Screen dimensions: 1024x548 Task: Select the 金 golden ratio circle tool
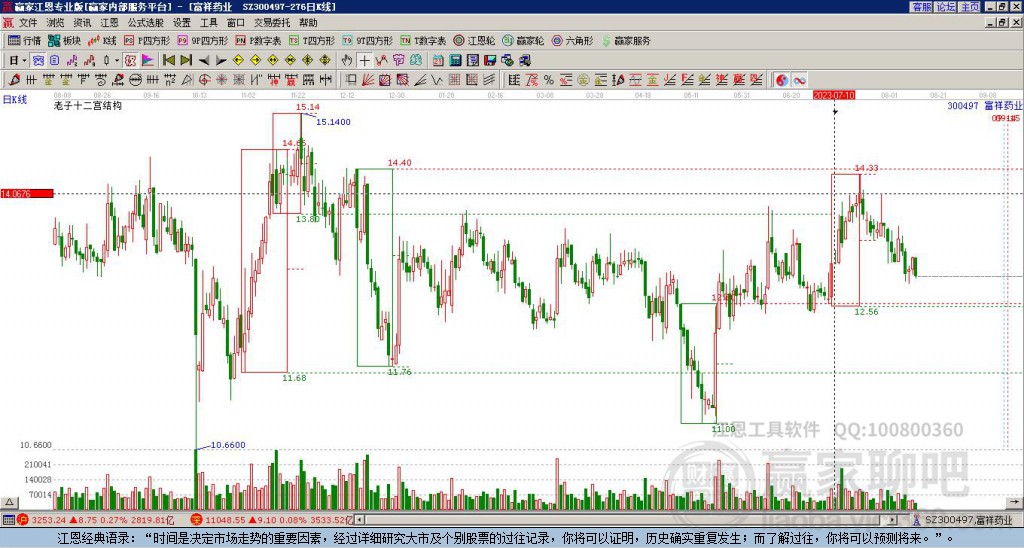point(583,80)
